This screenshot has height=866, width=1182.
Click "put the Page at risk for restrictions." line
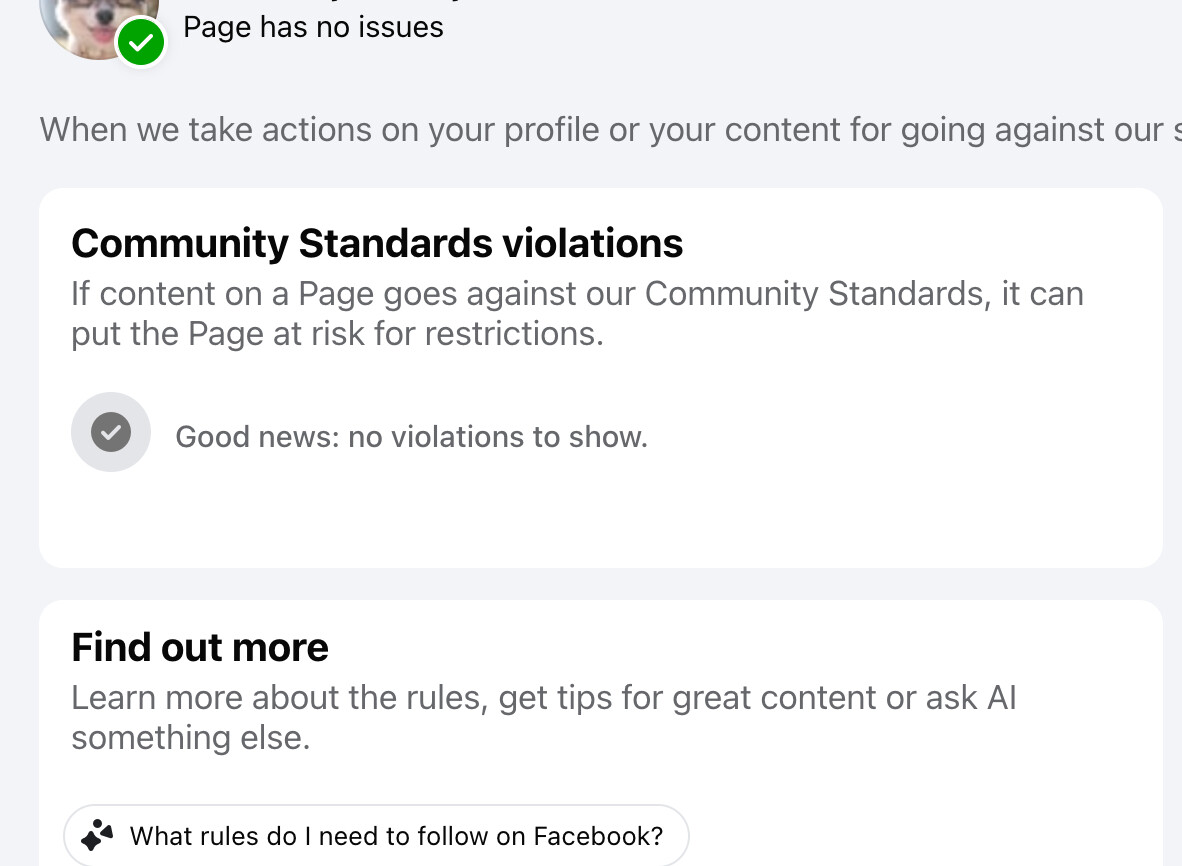coord(338,333)
